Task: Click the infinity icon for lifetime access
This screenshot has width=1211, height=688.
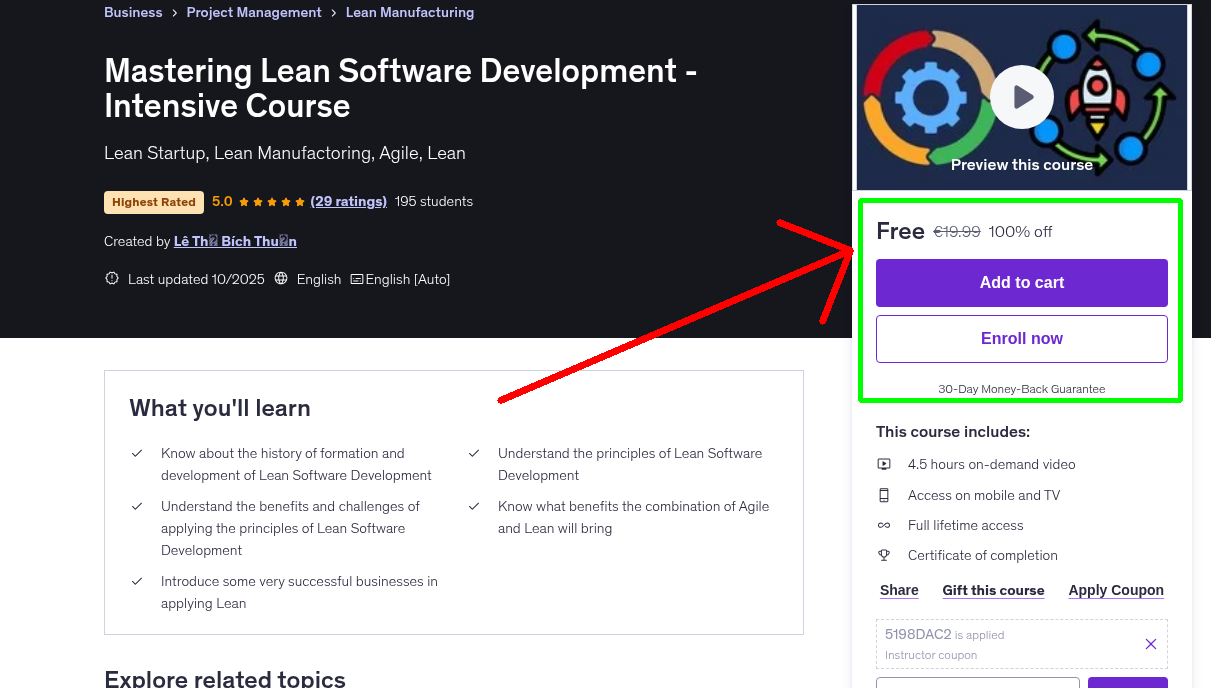Action: point(884,525)
